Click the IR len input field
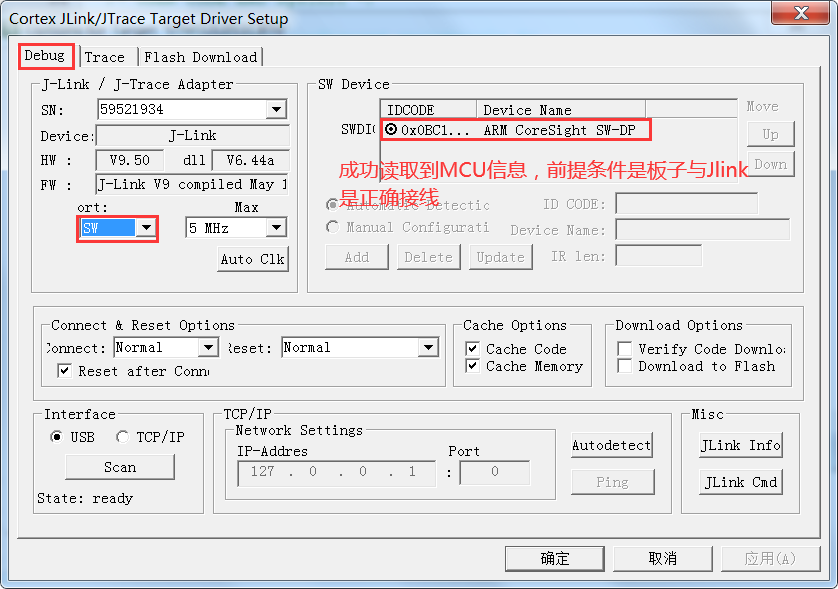This screenshot has width=838, height=589. point(658,255)
